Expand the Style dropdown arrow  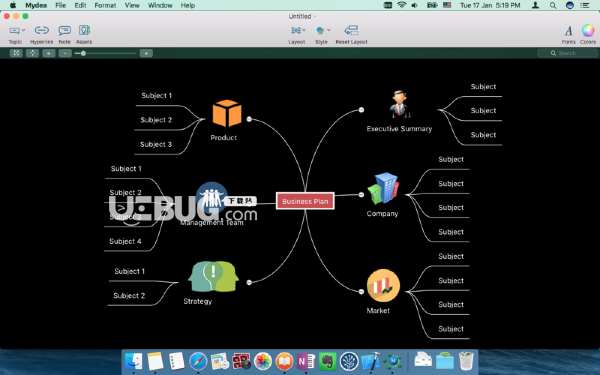click(329, 30)
